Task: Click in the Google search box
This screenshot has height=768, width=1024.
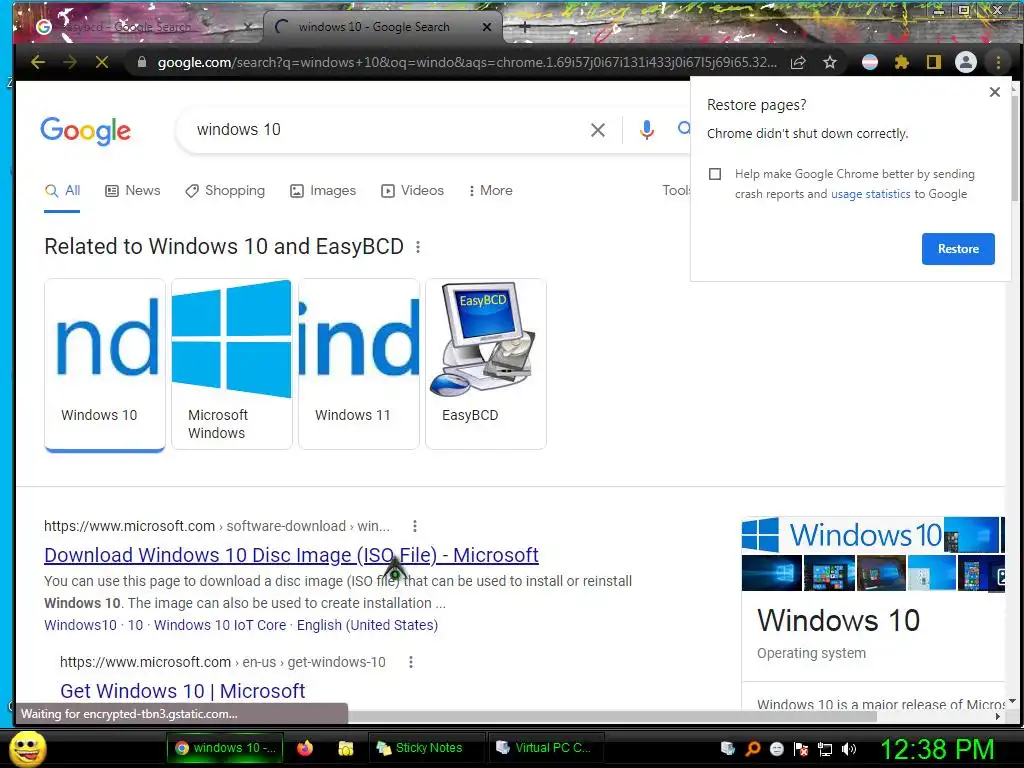Action: 385,129
